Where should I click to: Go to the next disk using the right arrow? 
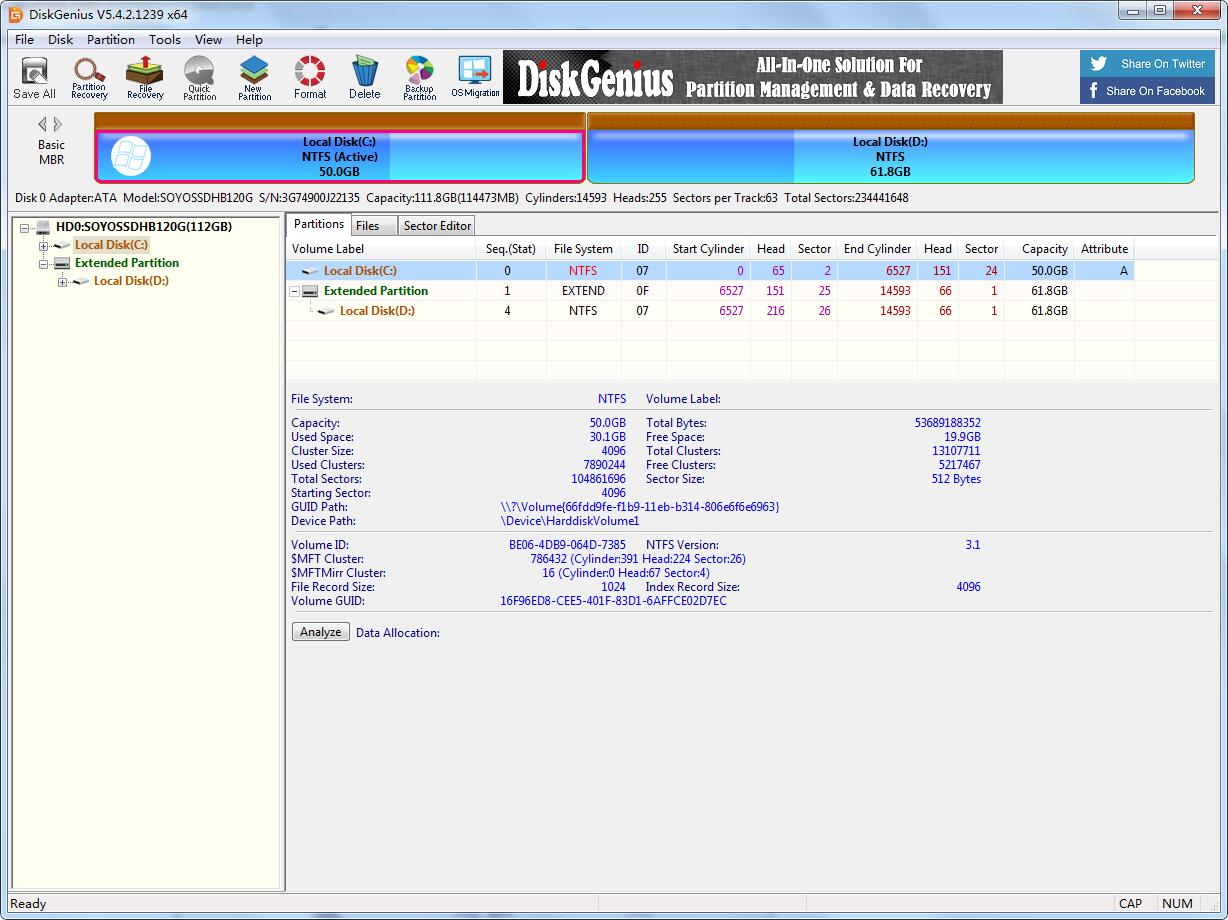pyautogui.click(x=58, y=124)
